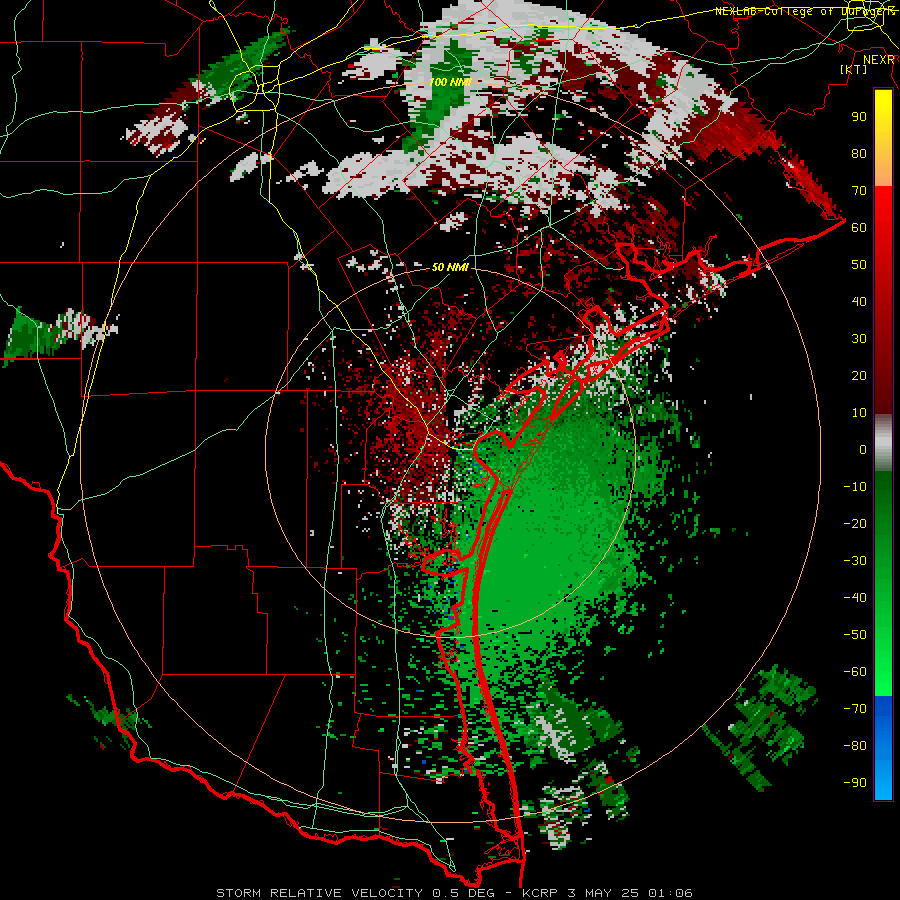The image size is (900, 900).
Task: Click the "[KT]" units label above scale
Action: [x=854, y=69]
